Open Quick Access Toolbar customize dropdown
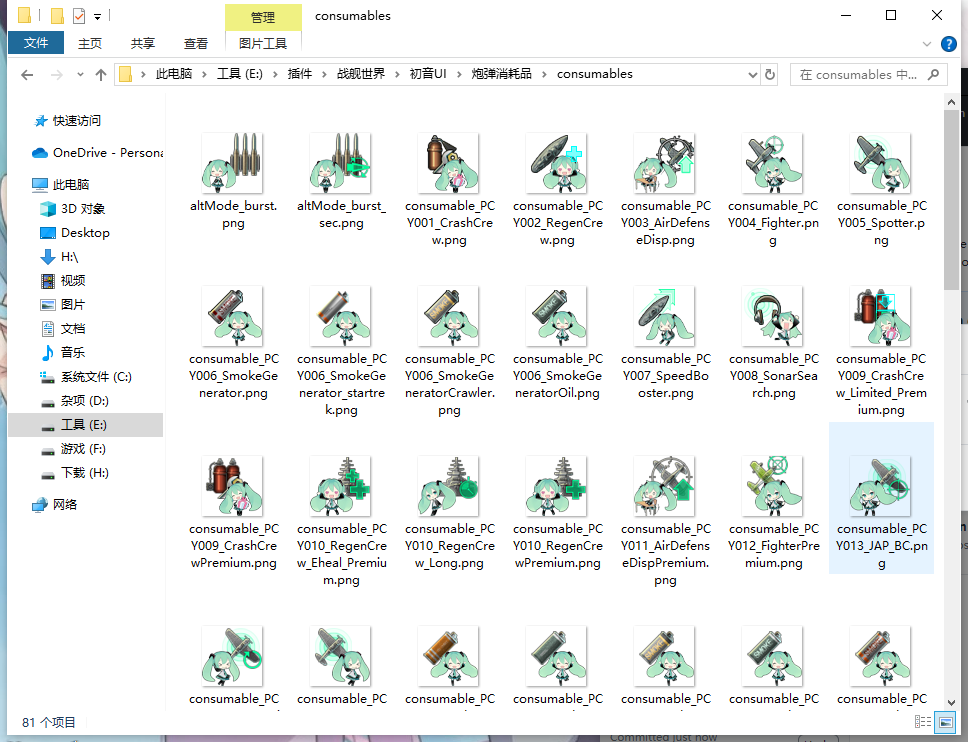The width and height of the screenshot is (968, 742). point(98,17)
